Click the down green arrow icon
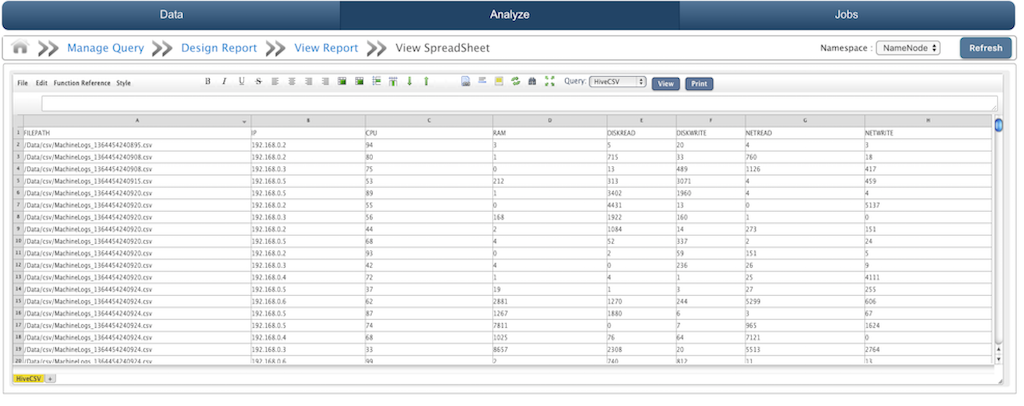Image resolution: width=1024 pixels, height=406 pixels. (x=409, y=82)
